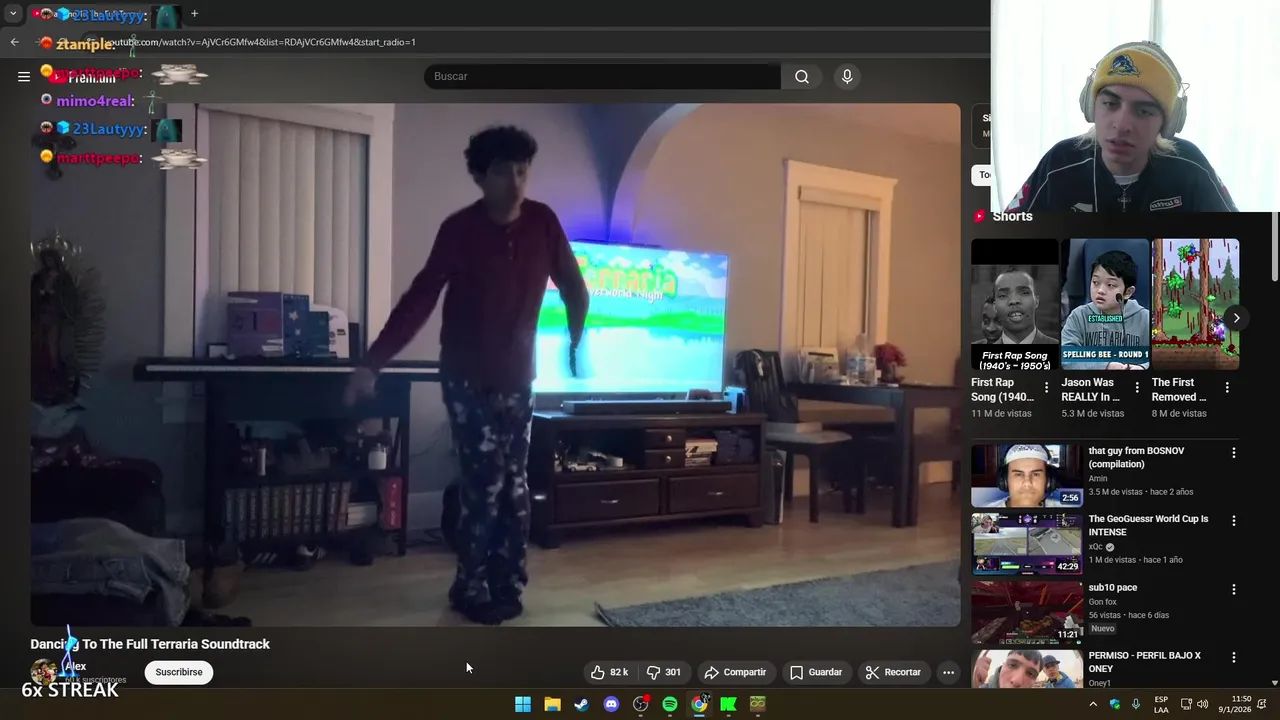1280x720 pixels.
Task: Open Windows Security tray icon
Action: click(1115, 704)
